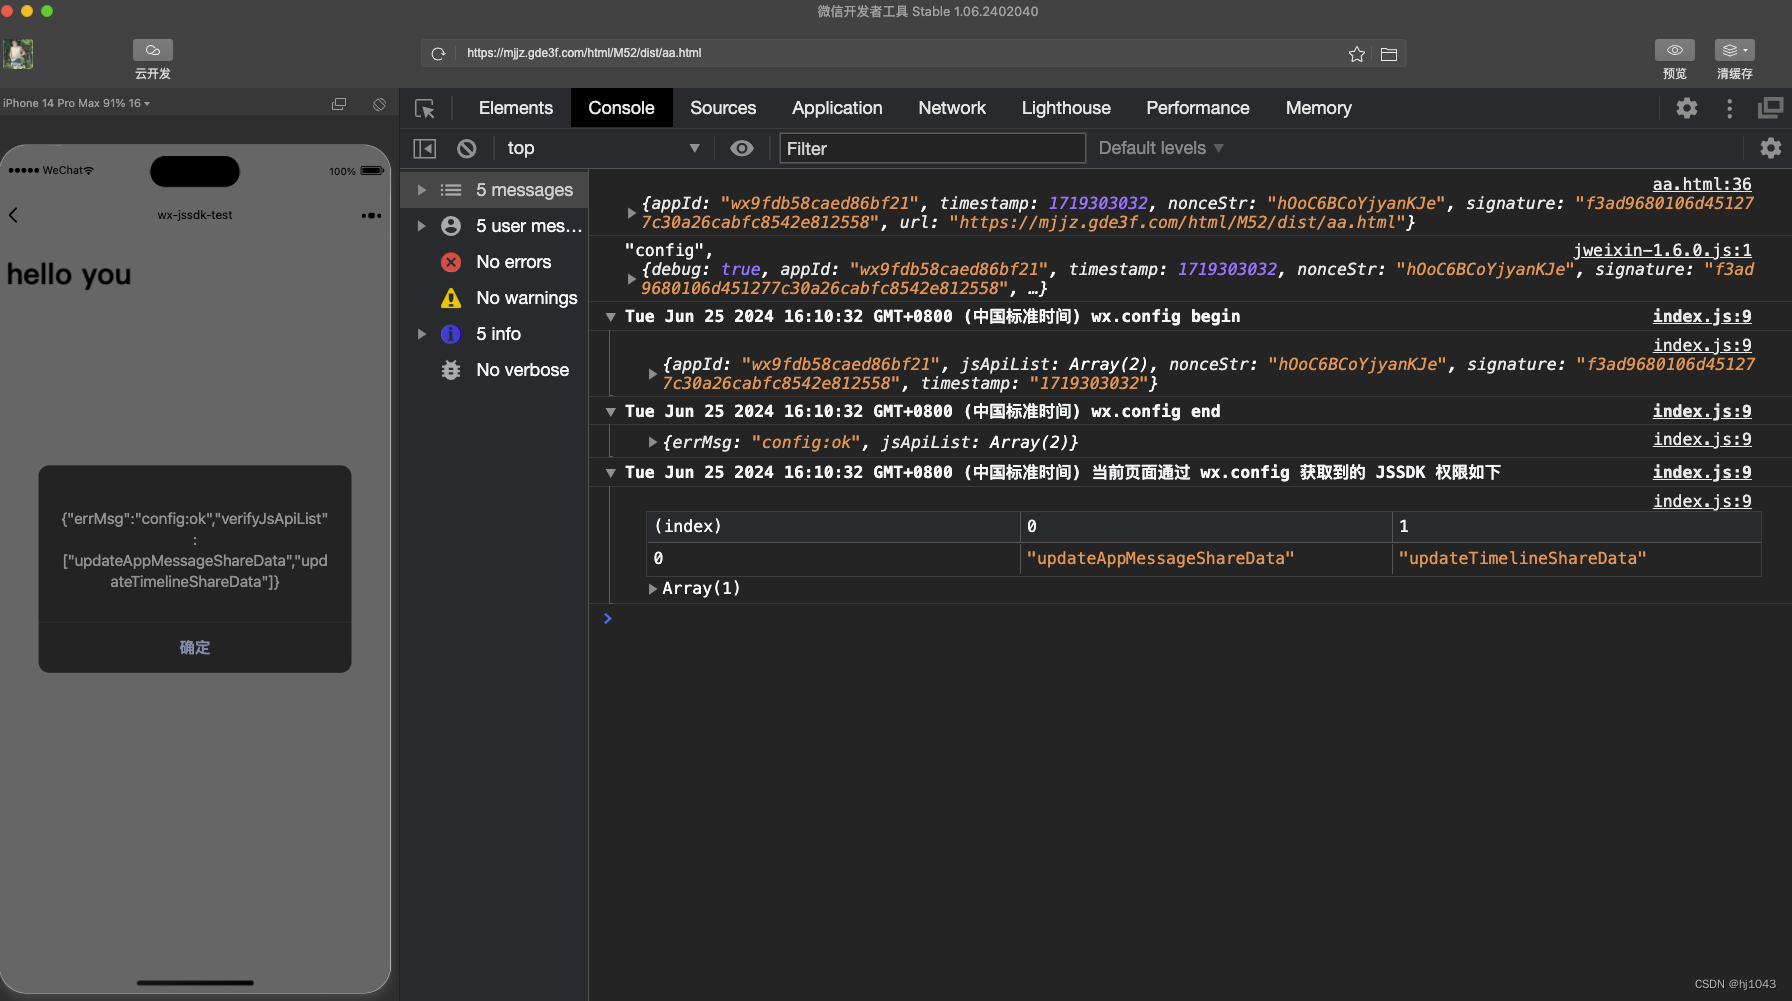The width and height of the screenshot is (1792, 1001).
Task: Switch to the Network panel
Action: click(x=951, y=107)
